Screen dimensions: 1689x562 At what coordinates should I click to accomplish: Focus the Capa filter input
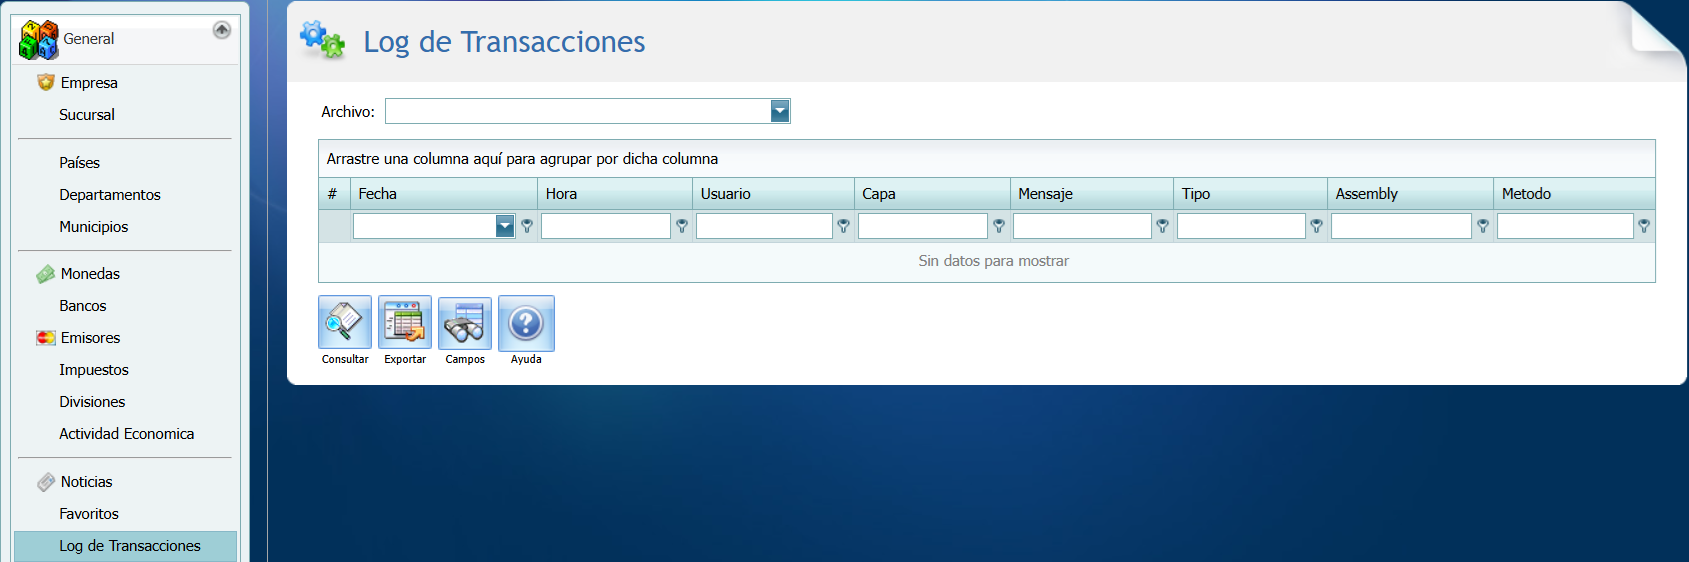923,226
